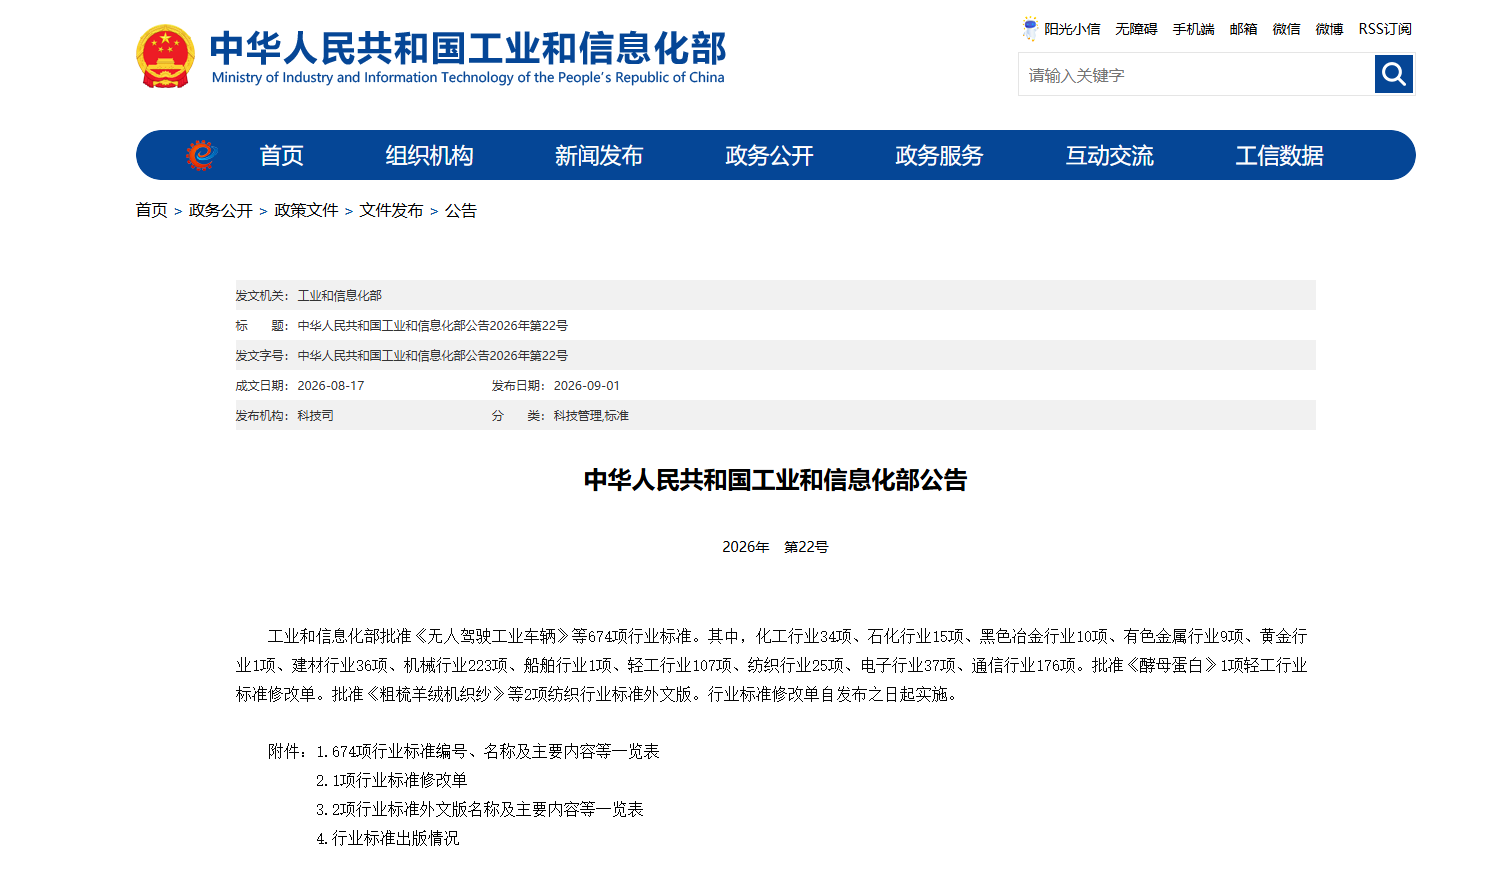The height and width of the screenshot is (874, 1489).
Task: Click the heading 中华人民共和国工业和信息化部公告
Action: [775, 480]
